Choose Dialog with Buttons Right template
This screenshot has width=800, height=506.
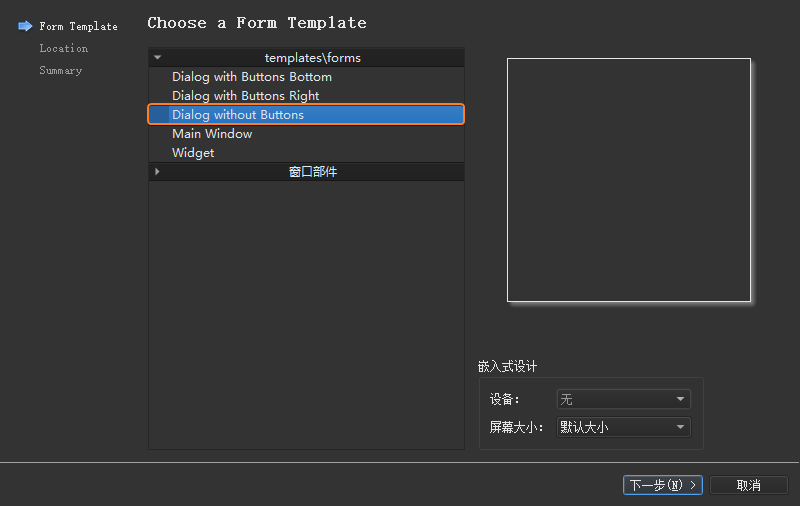tap(245, 96)
